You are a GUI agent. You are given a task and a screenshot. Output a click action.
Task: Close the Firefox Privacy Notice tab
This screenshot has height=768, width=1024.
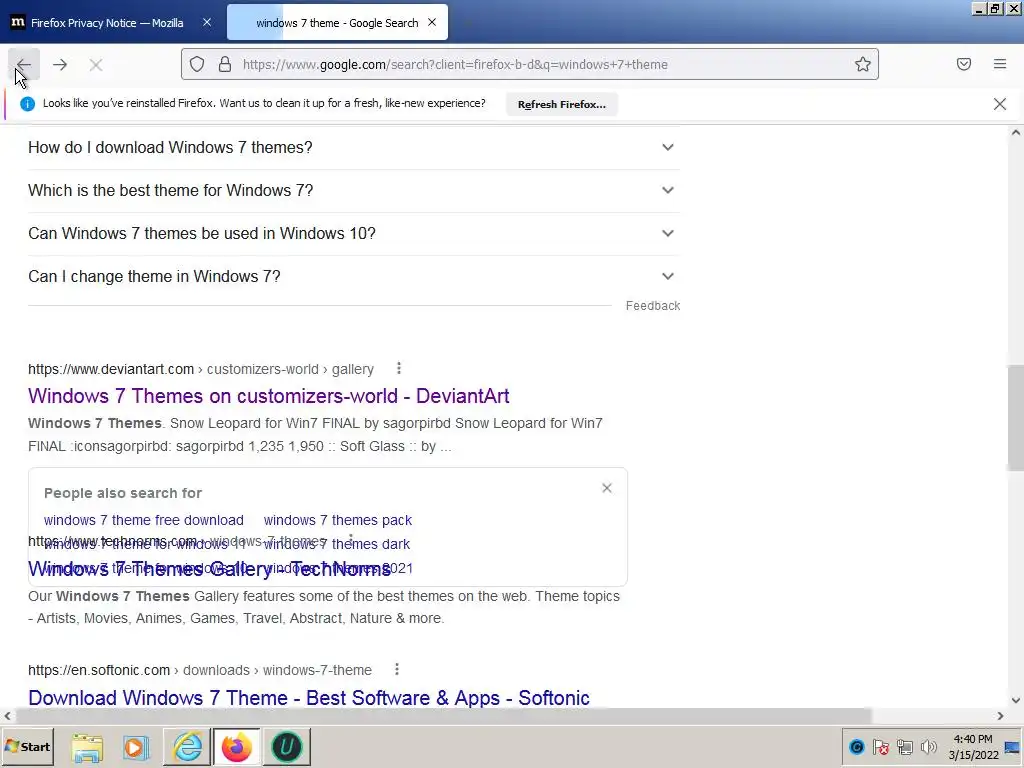click(206, 22)
